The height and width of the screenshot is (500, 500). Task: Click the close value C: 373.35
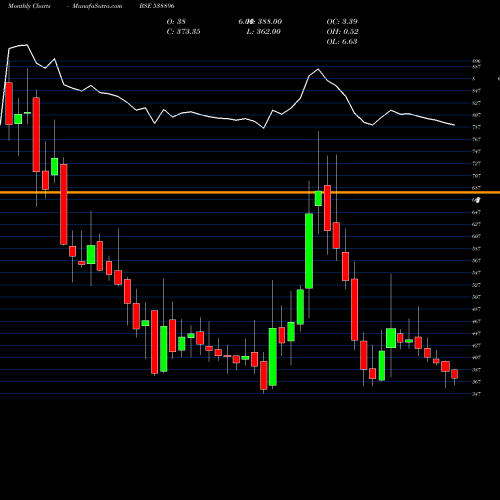183,32
